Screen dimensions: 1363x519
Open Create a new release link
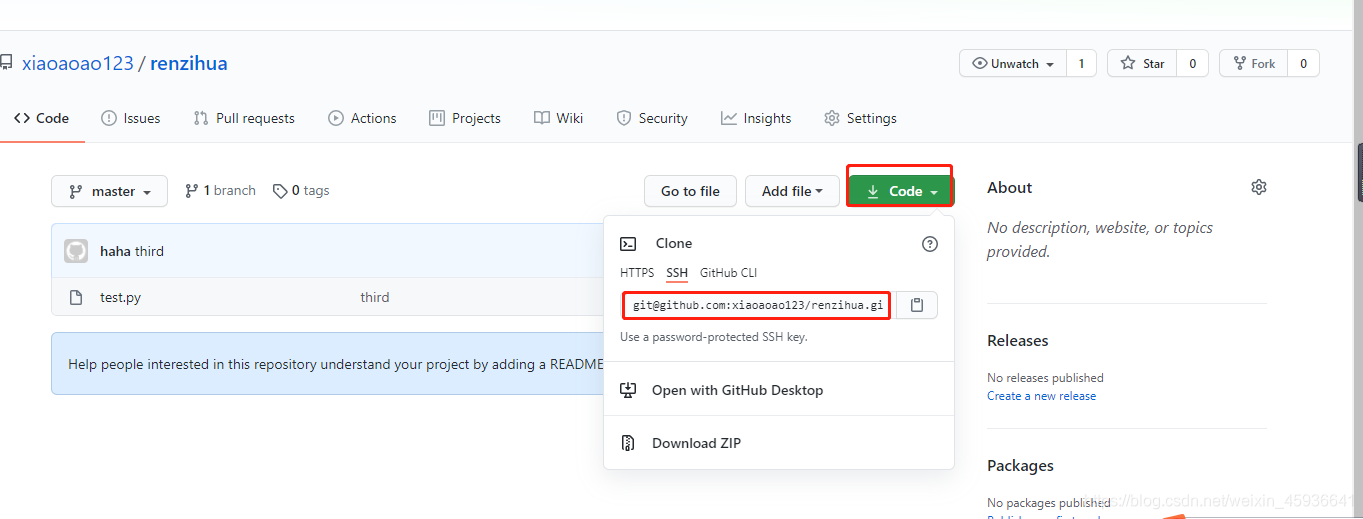point(1041,396)
